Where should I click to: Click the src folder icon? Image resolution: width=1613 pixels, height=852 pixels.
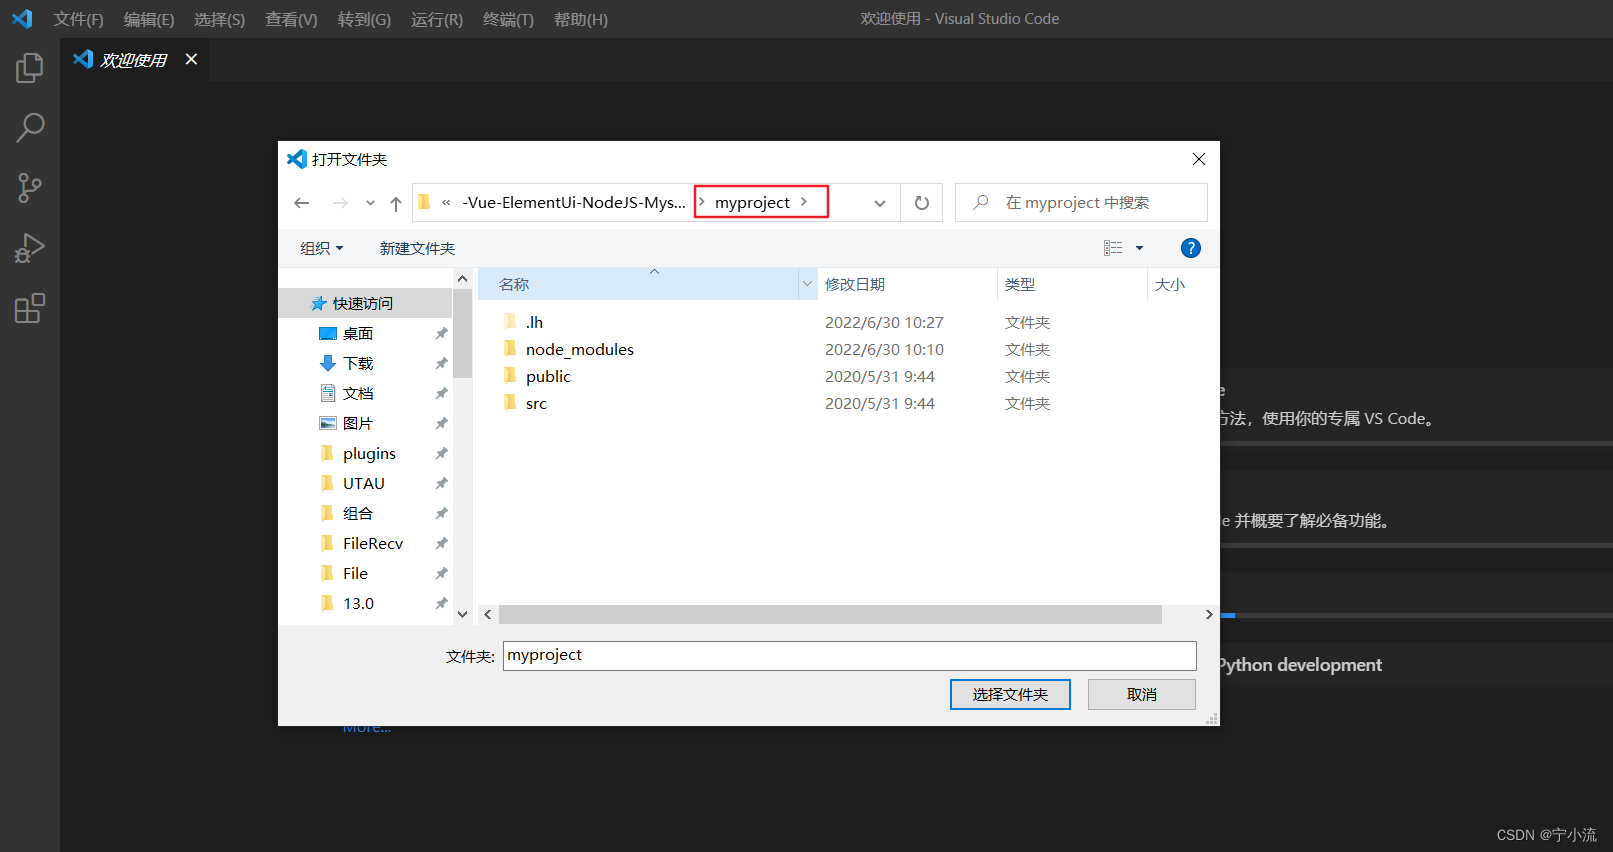pos(510,402)
